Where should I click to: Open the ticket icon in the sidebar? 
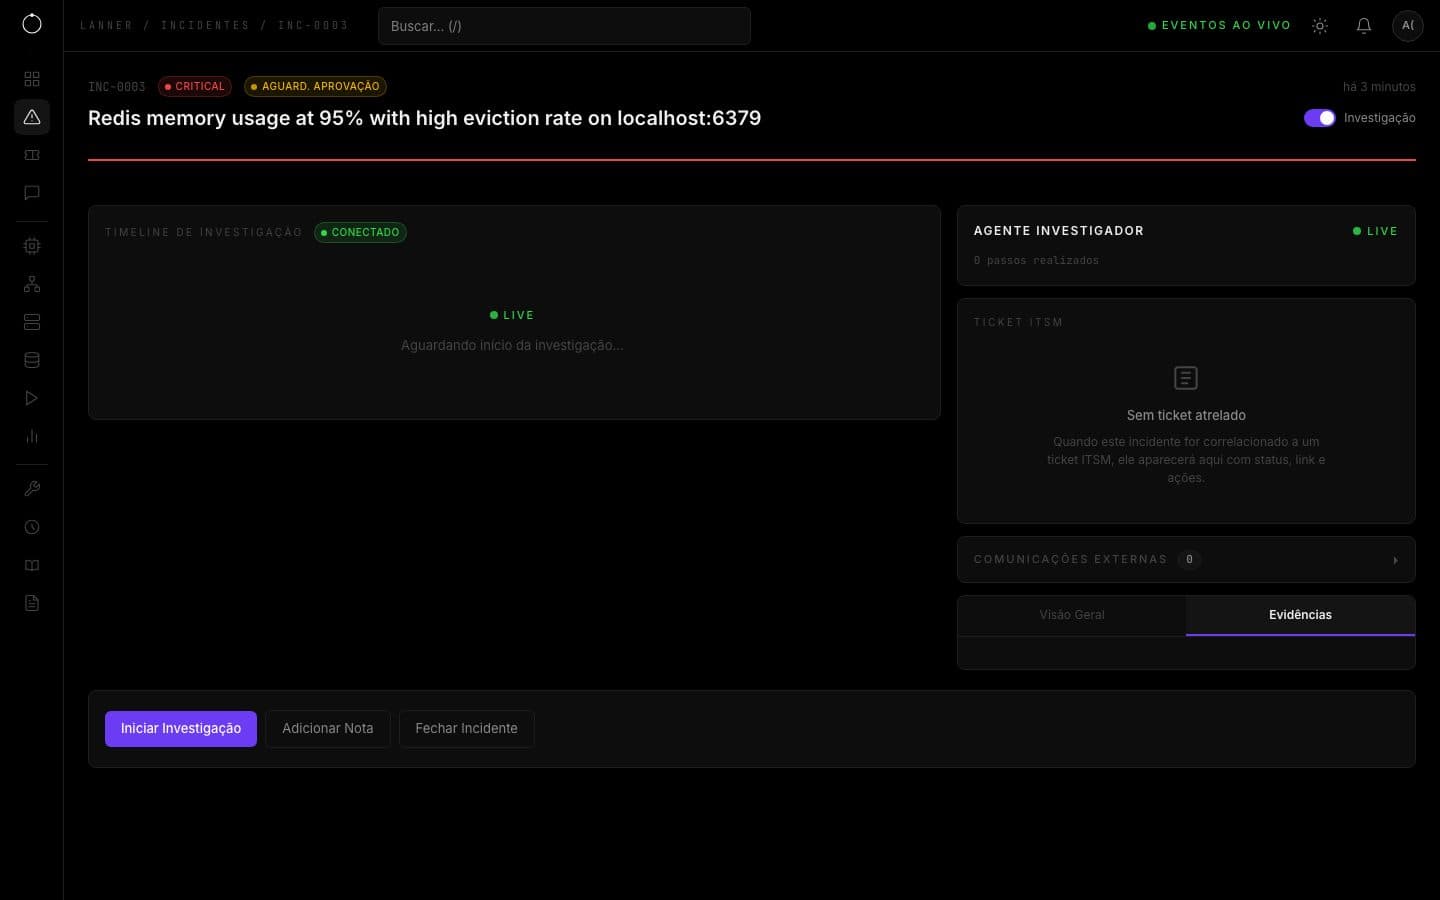tap(32, 155)
